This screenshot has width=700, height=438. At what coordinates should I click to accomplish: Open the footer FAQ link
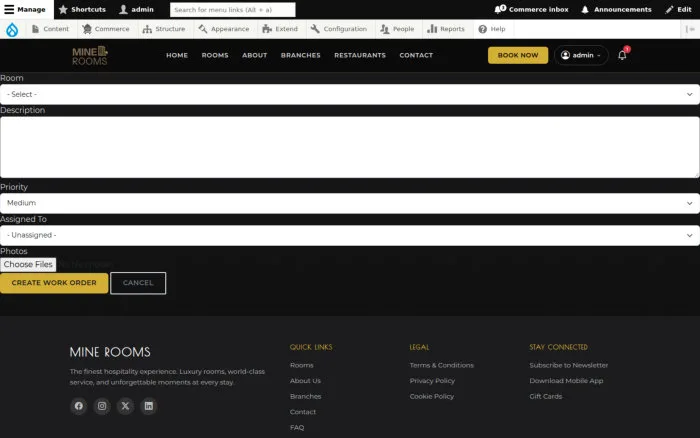click(x=297, y=428)
